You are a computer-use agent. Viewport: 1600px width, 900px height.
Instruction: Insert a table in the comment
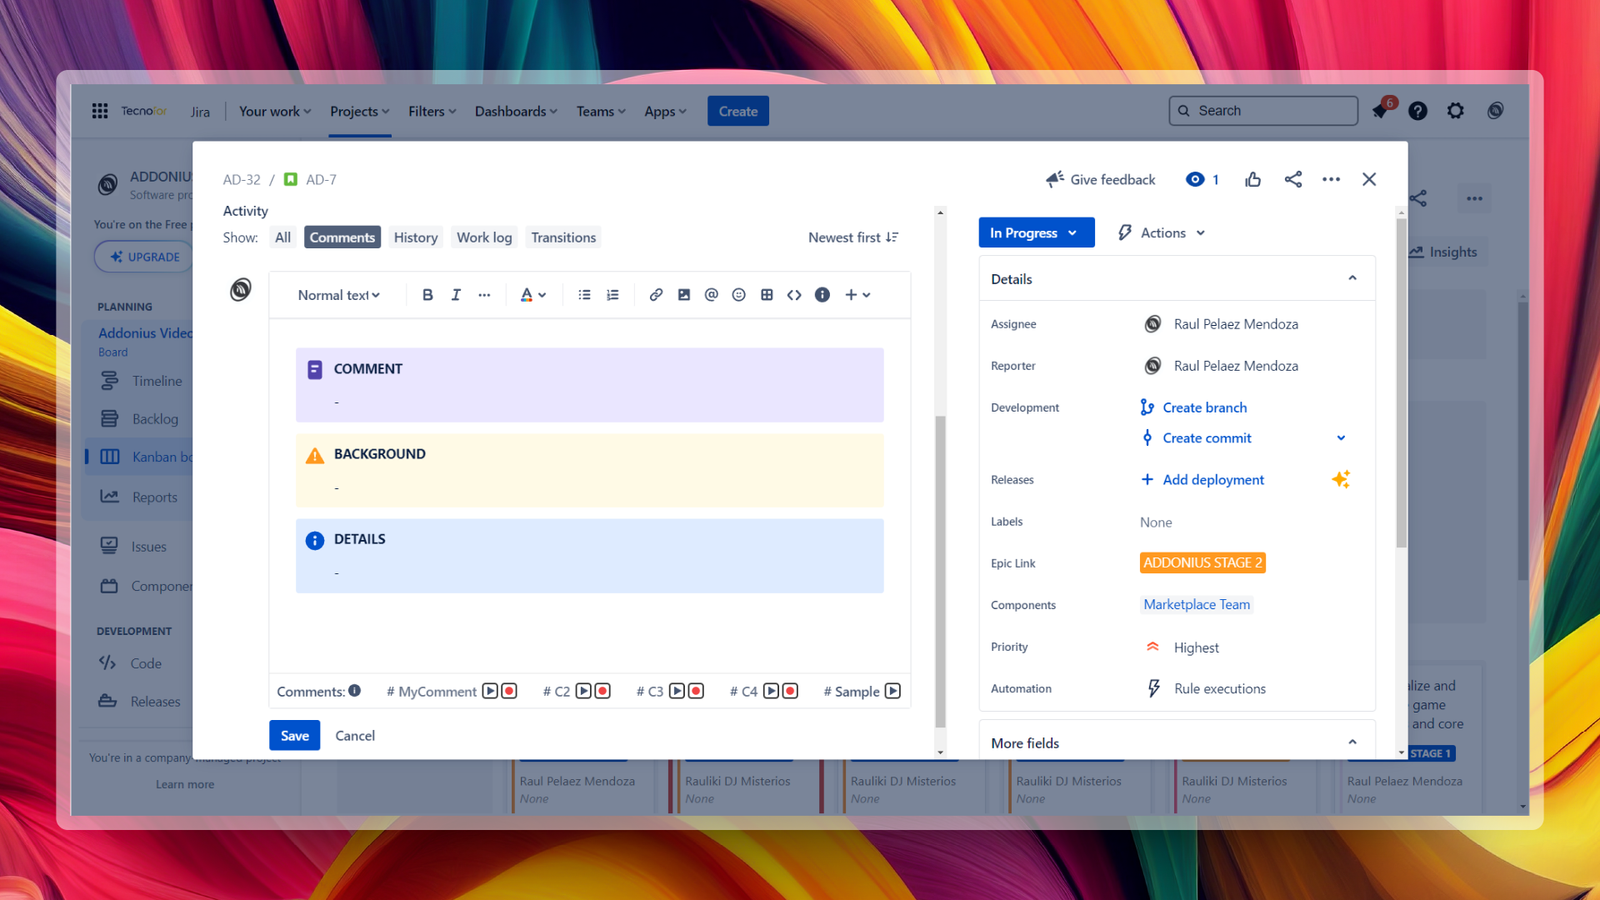tap(767, 295)
